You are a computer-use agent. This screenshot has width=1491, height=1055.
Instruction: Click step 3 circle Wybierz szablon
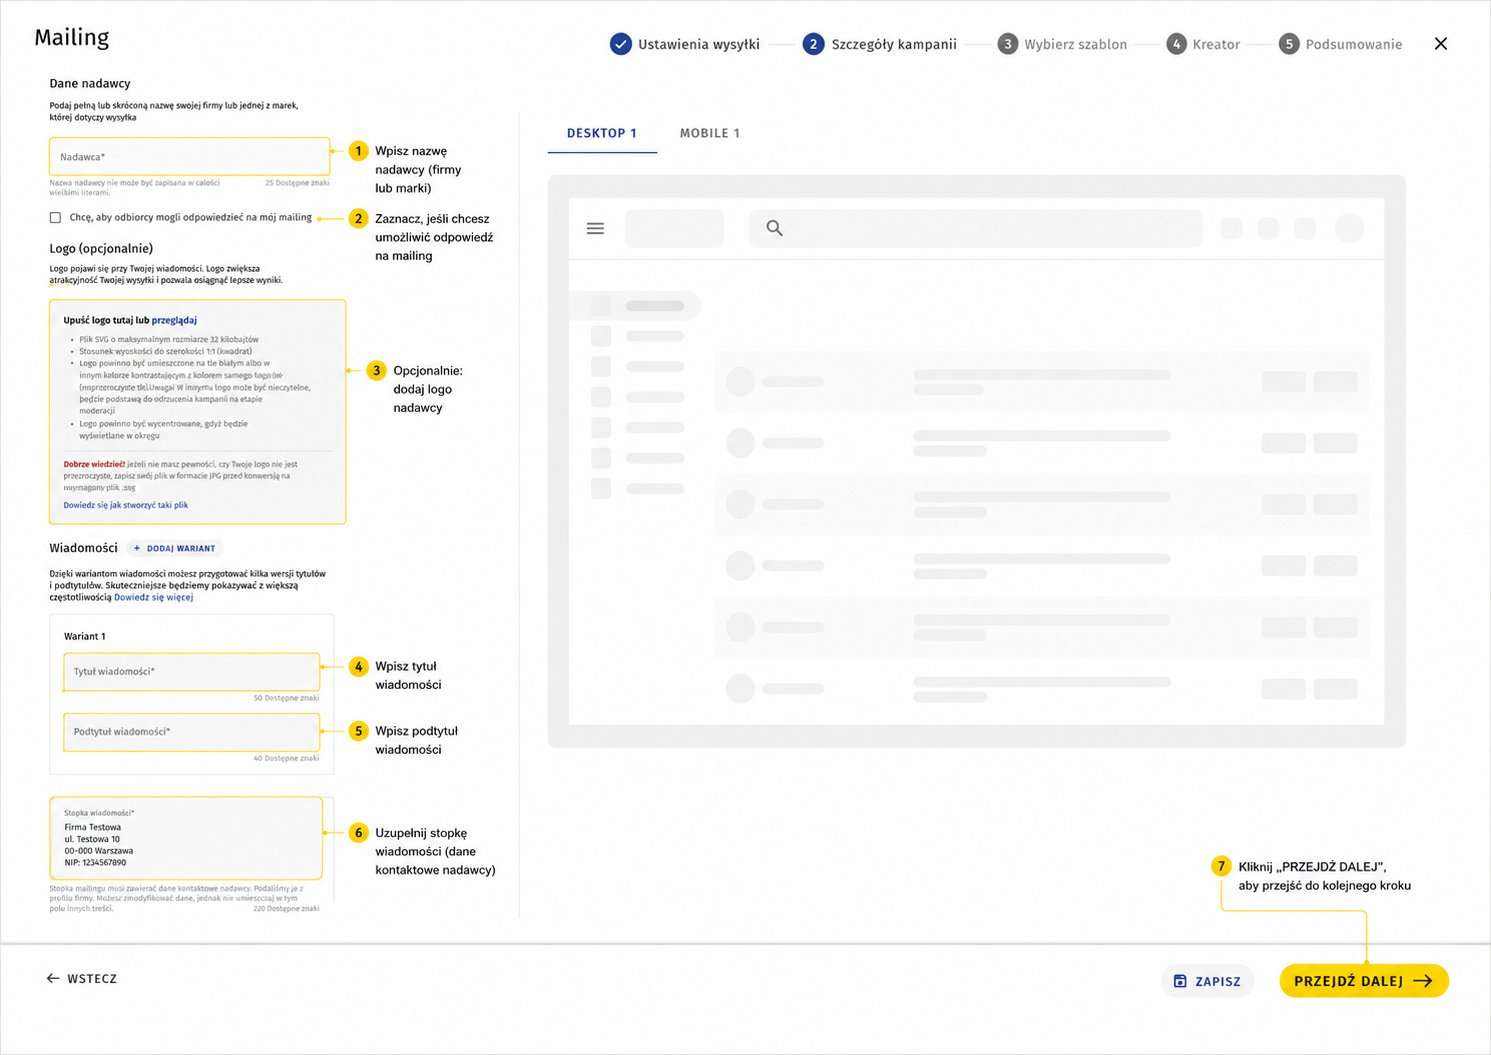tap(1007, 44)
